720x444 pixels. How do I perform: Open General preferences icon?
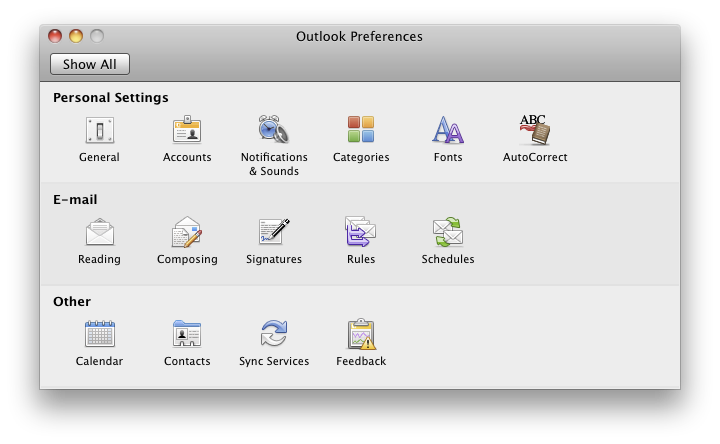pos(99,131)
